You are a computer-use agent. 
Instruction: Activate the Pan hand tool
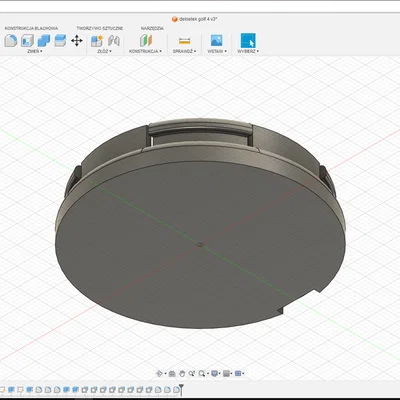pos(182,373)
